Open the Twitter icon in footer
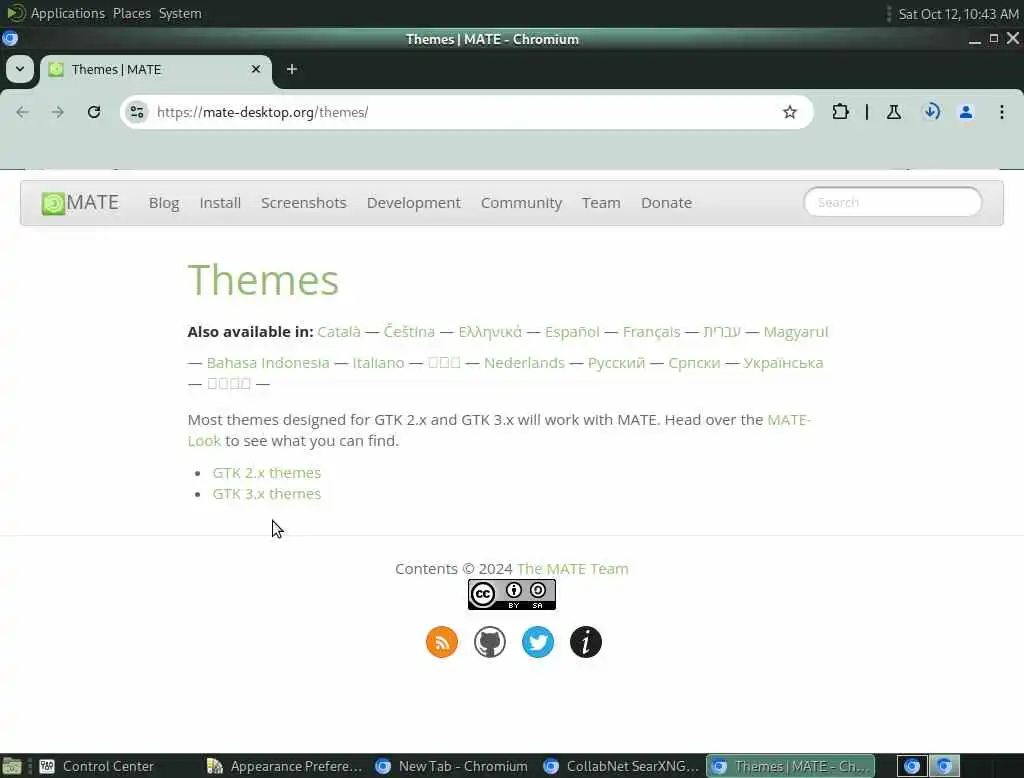Viewport: 1024px width, 778px height. pyautogui.click(x=538, y=642)
